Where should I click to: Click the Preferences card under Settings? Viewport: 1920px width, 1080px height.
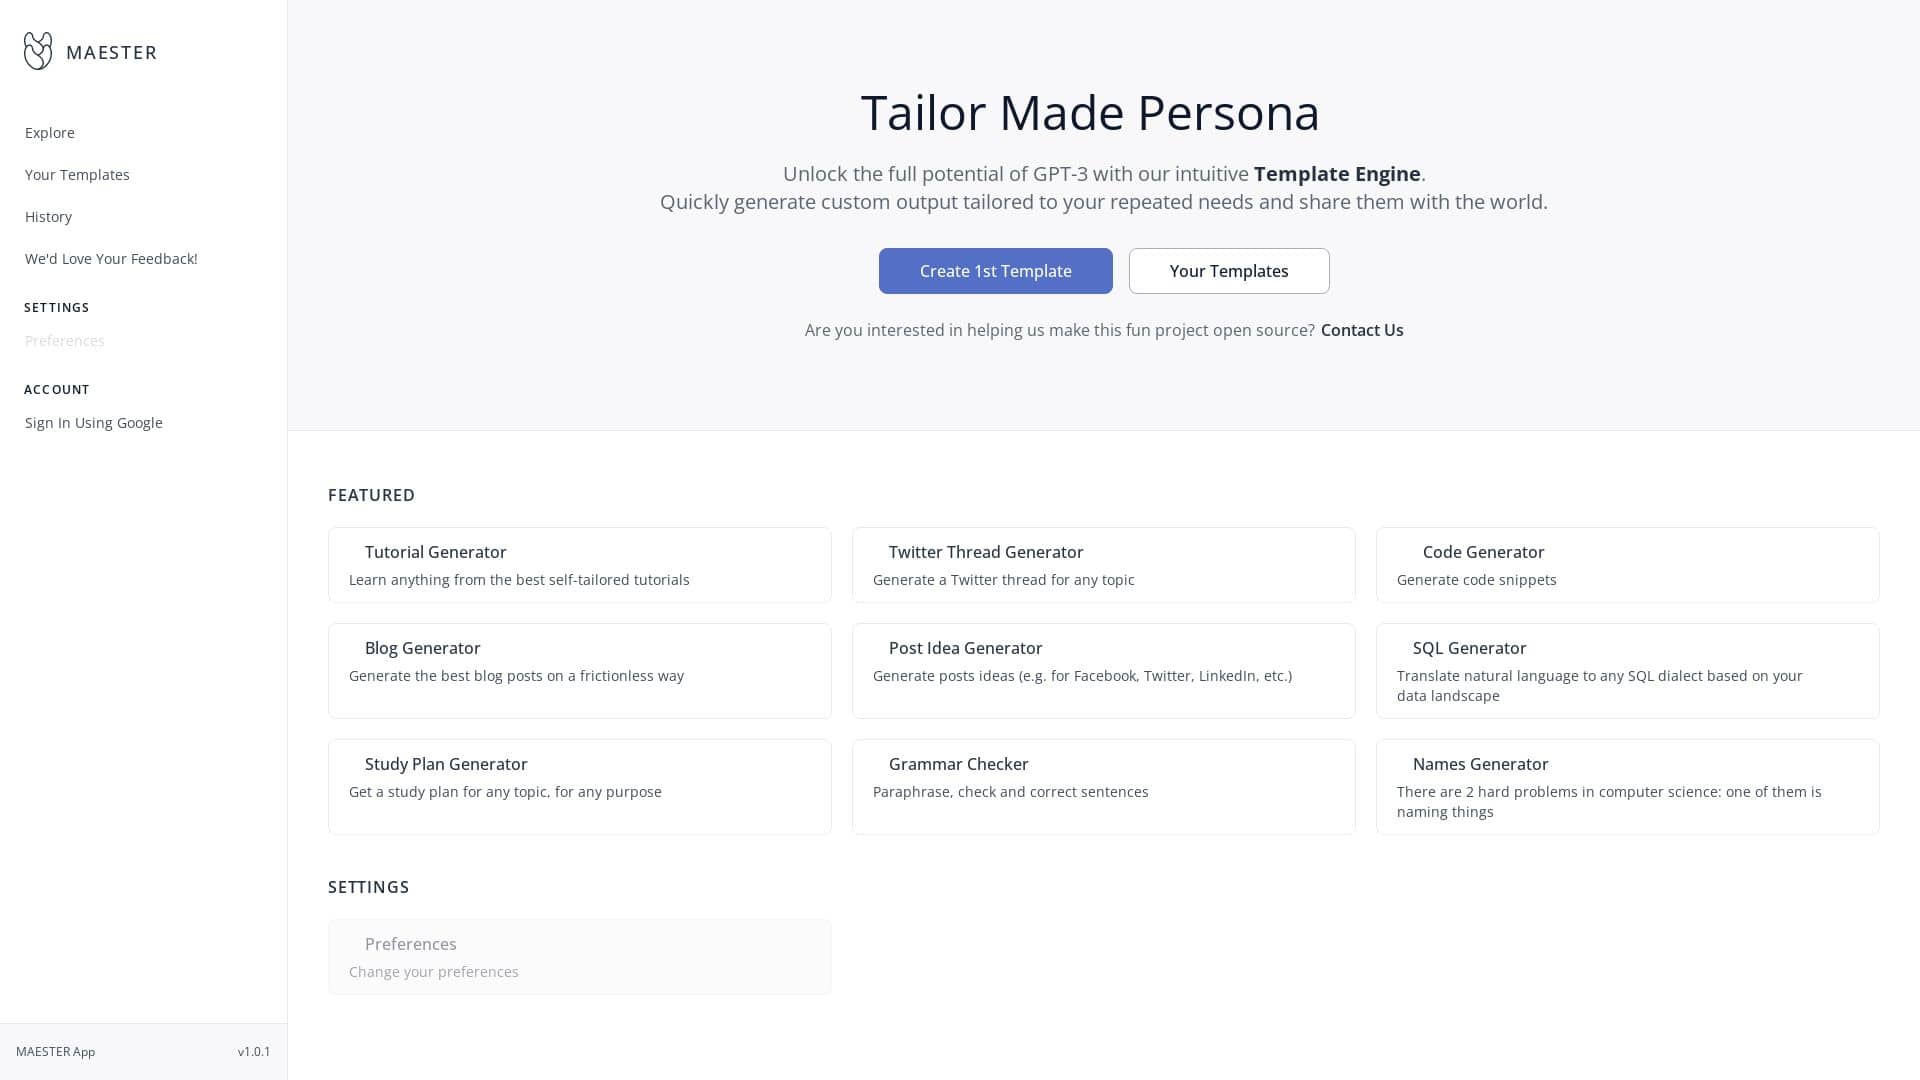pyautogui.click(x=580, y=956)
